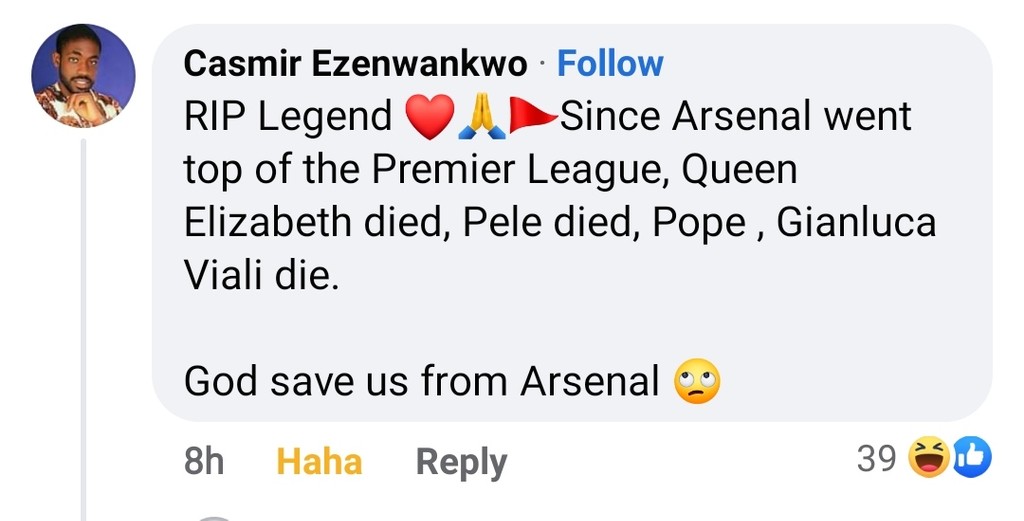The width and height of the screenshot is (1024, 521).
Task: Click the blue thumbs-up Like icon
Action: [971, 459]
